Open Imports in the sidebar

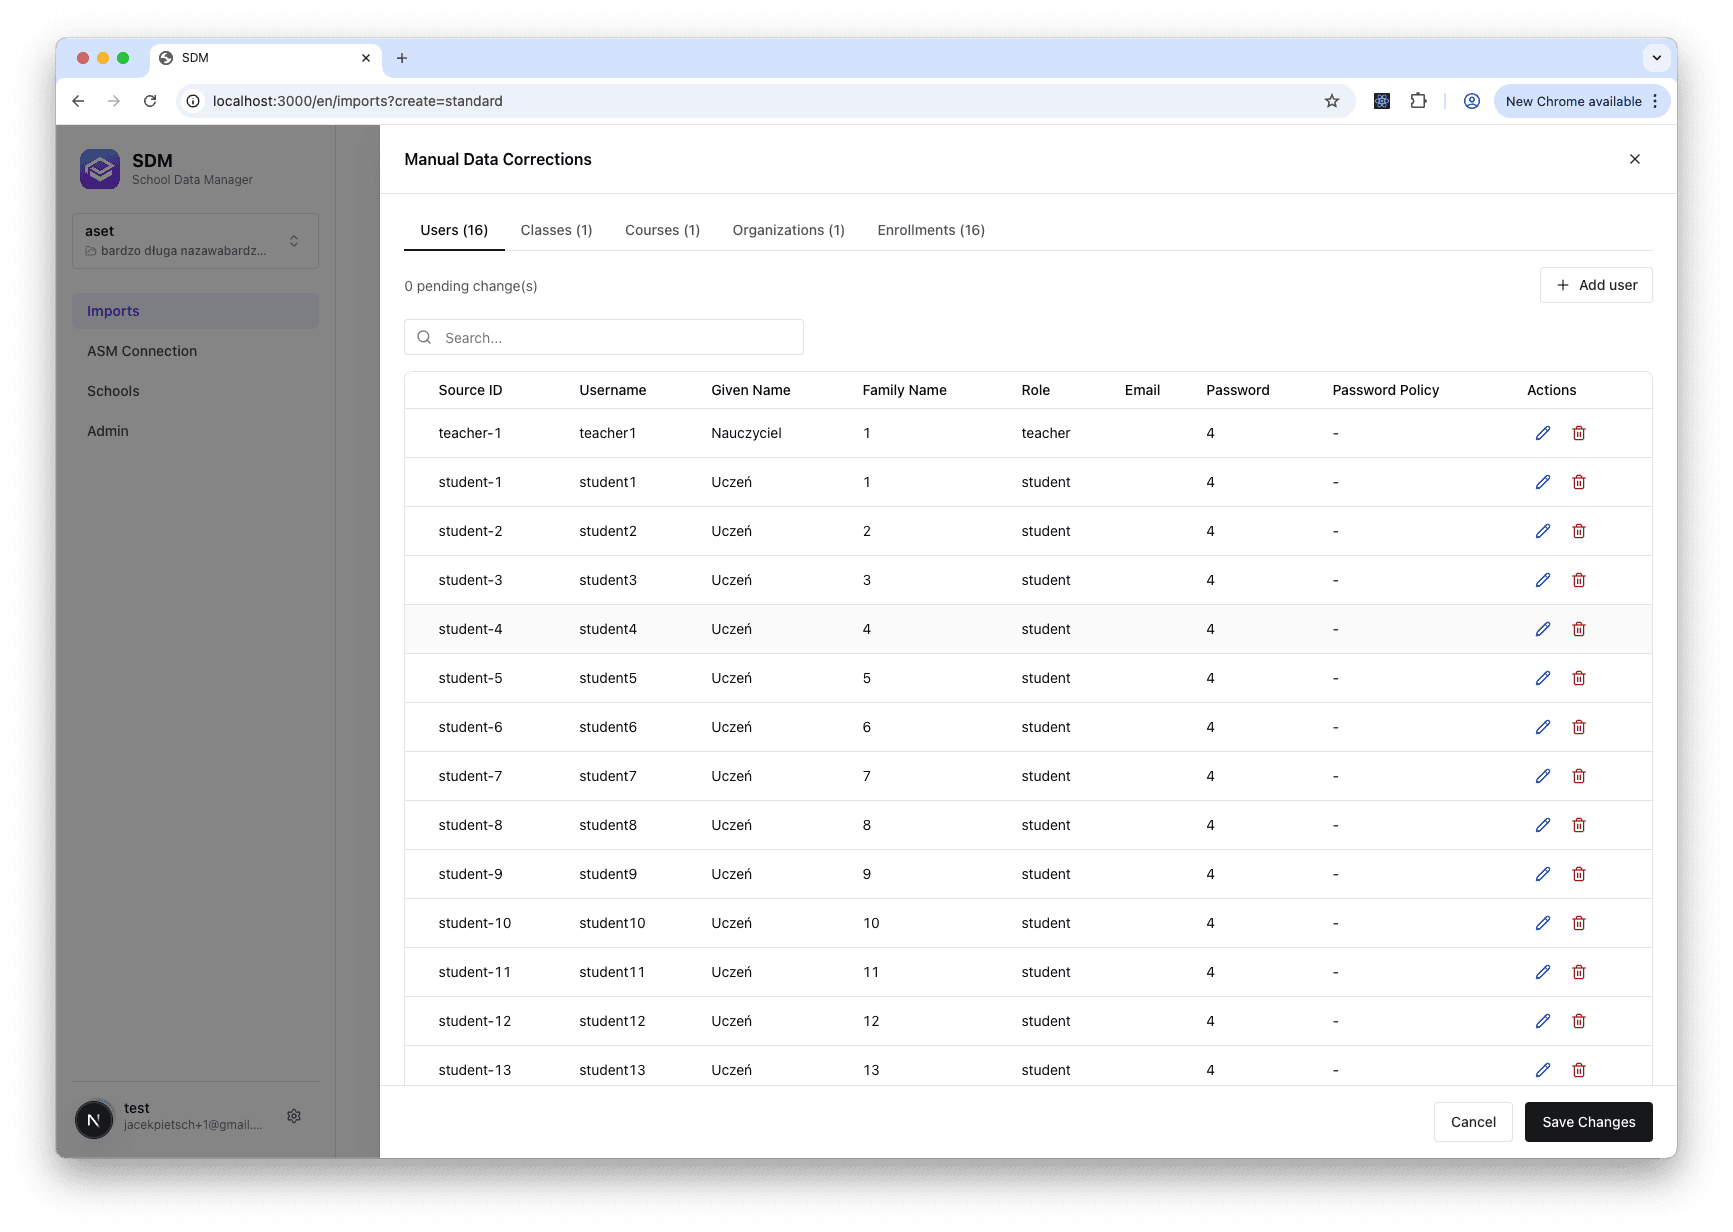pyautogui.click(x=195, y=311)
